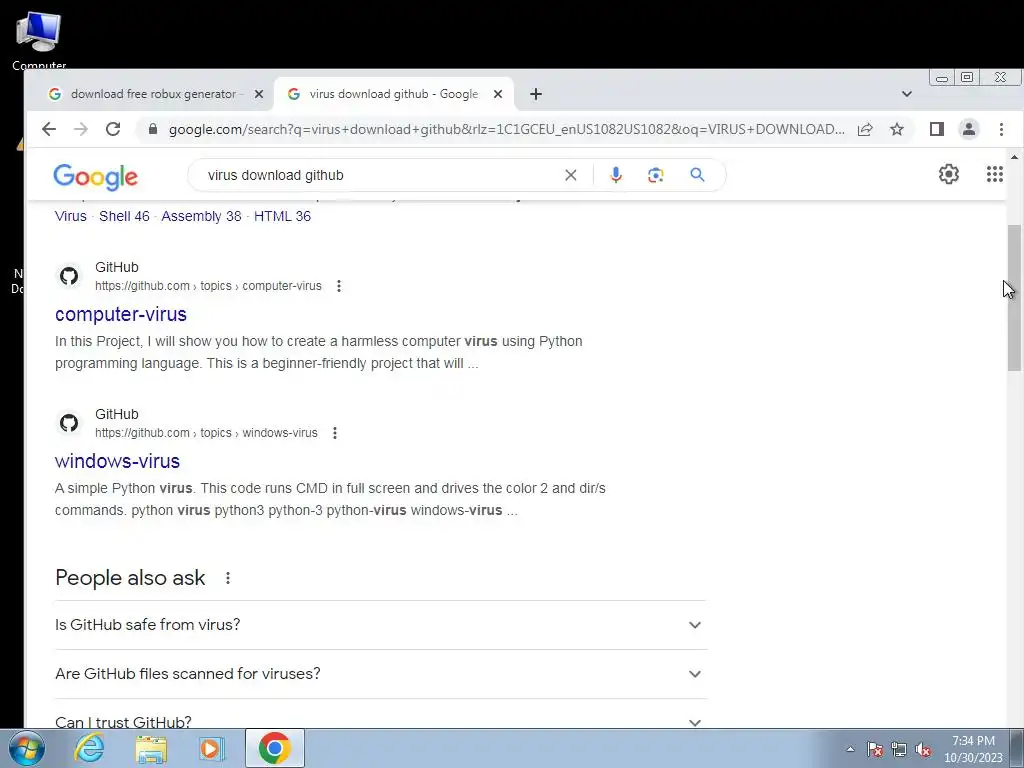Follow the 'HTML 36' link
Viewport: 1024px width, 768px height.
click(282, 216)
